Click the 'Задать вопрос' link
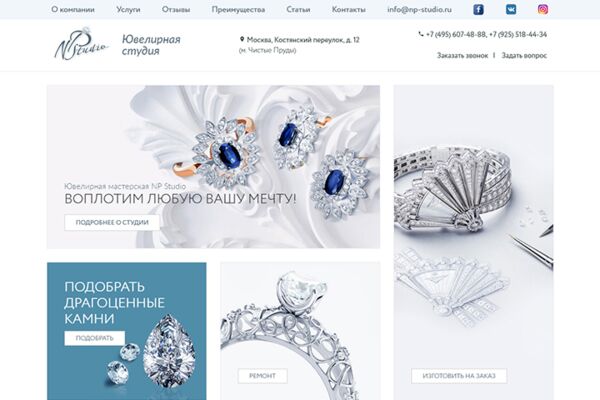This screenshot has height=400, width=600. [x=524, y=56]
